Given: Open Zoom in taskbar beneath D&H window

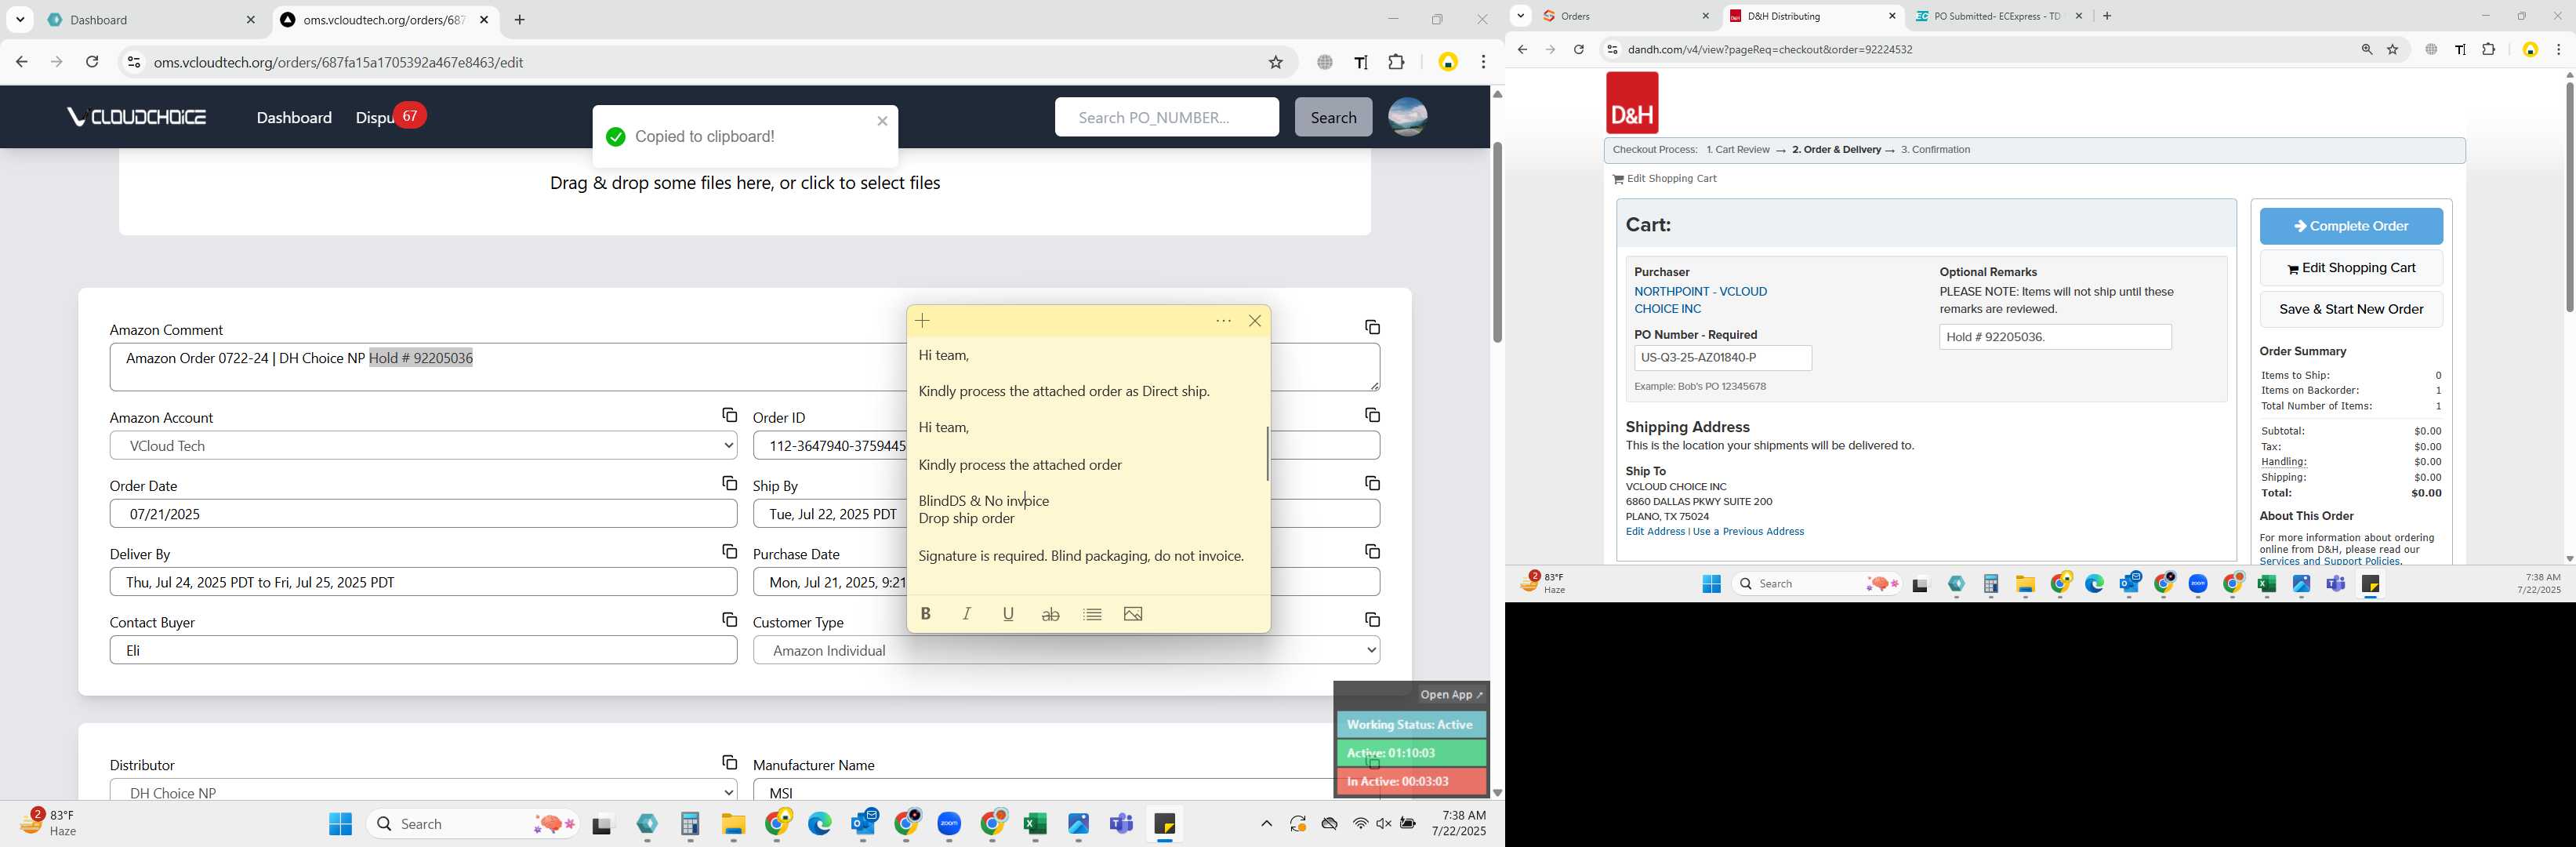Looking at the screenshot, I should pos(2198,584).
